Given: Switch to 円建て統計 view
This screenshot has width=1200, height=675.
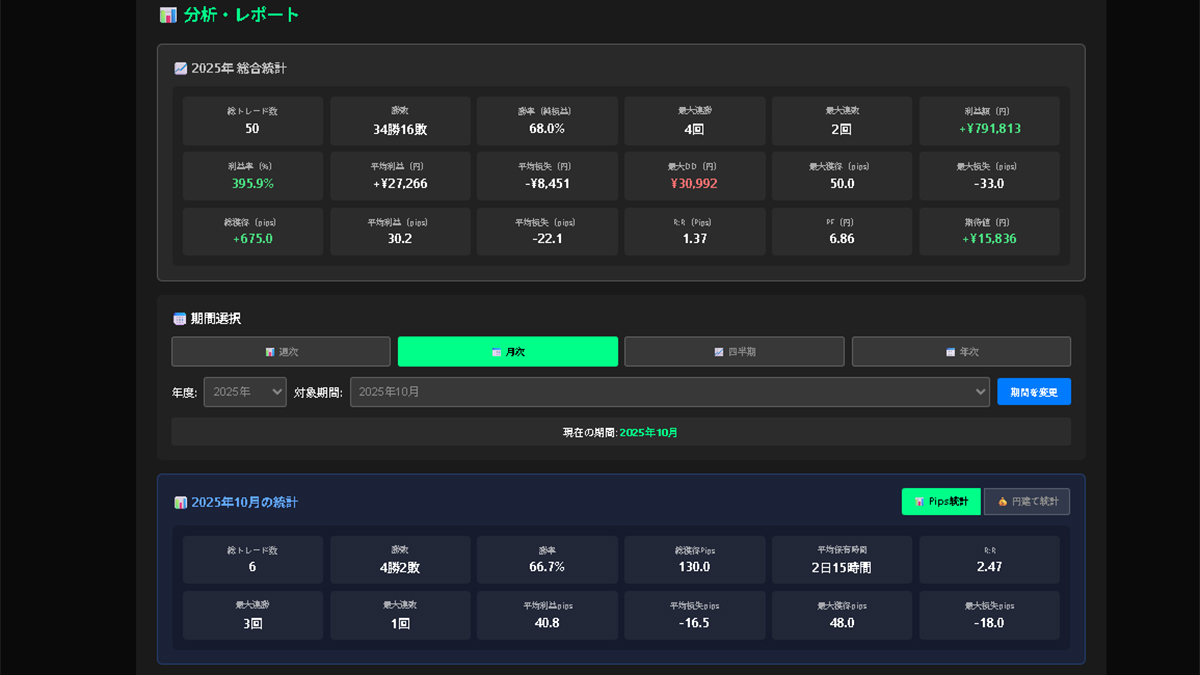Looking at the screenshot, I should [x=1027, y=502].
